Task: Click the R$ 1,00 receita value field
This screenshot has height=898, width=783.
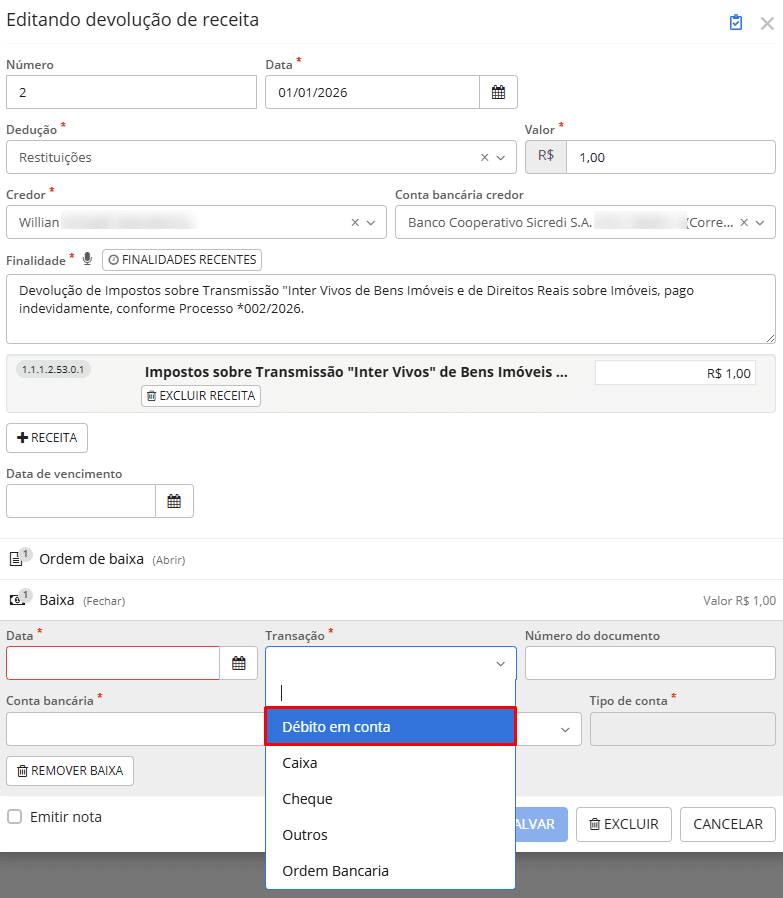Action: tap(675, 373)
